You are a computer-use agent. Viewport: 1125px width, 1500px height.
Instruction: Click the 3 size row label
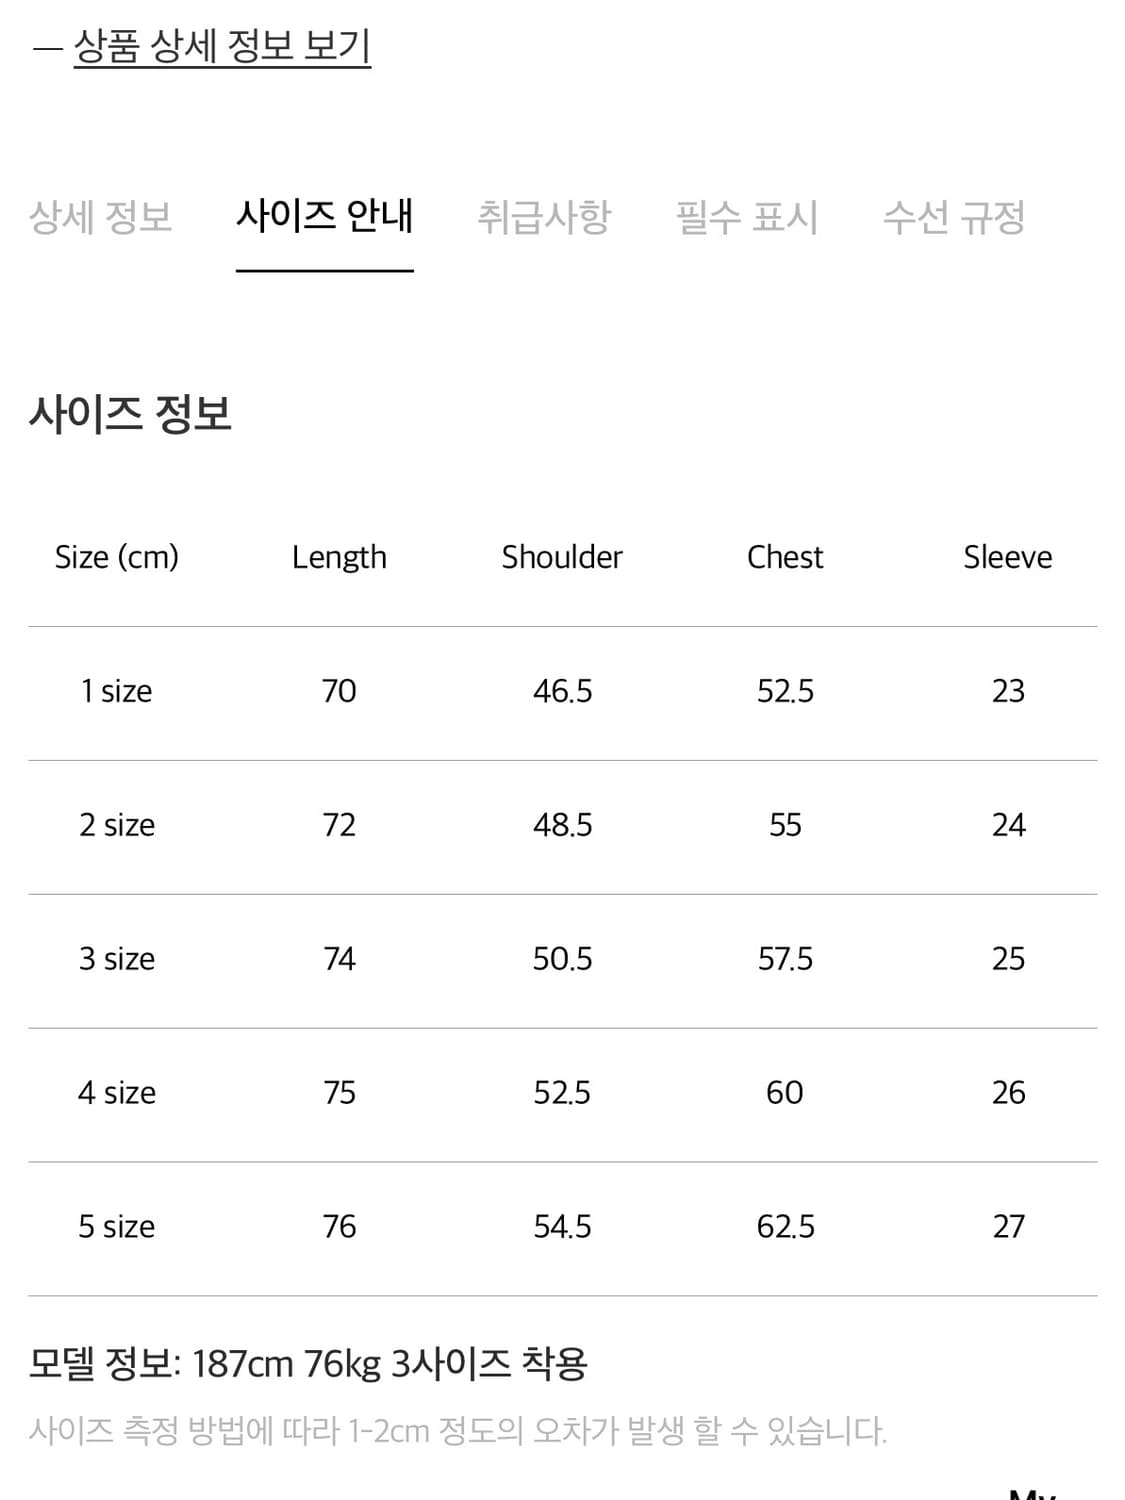click(118, 958)
